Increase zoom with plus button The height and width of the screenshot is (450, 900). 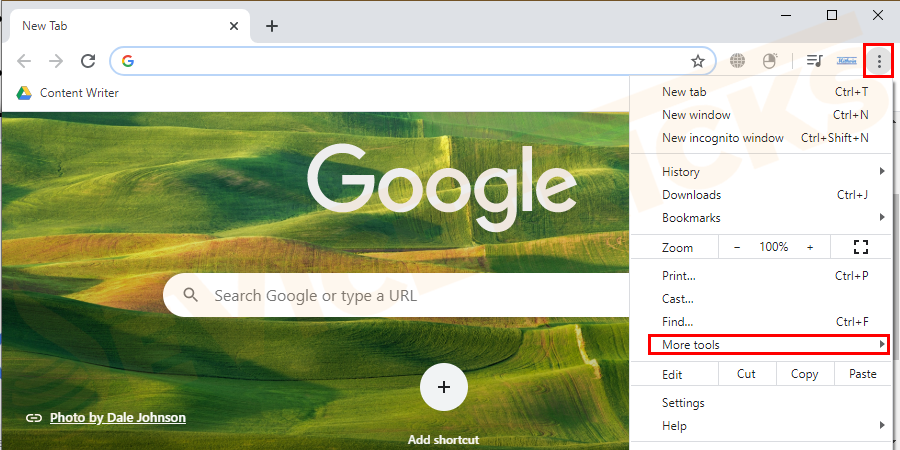tap(810, 247)
